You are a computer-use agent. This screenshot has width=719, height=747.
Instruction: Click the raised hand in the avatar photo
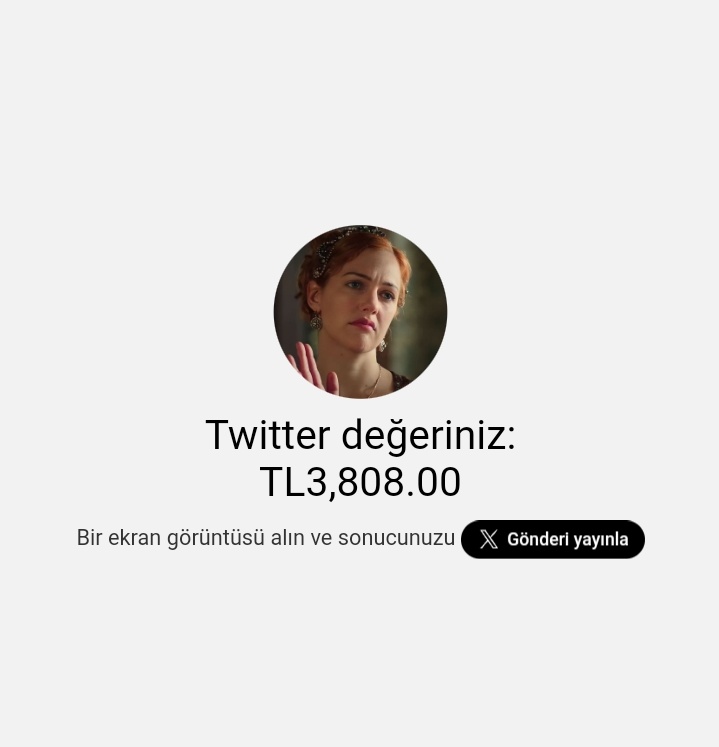pyautogui.click(x=314, y=367)
